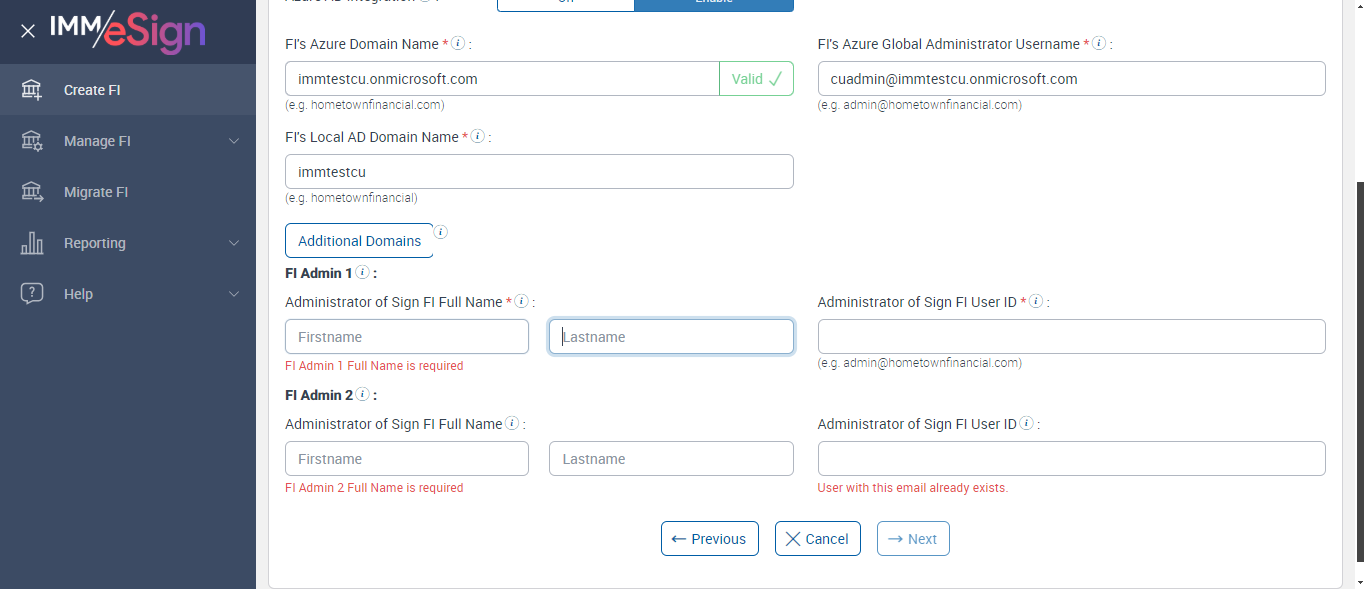Click the Create FI bank icon
The width and height of the screenshot is (1366, 589).
(32, 90)
